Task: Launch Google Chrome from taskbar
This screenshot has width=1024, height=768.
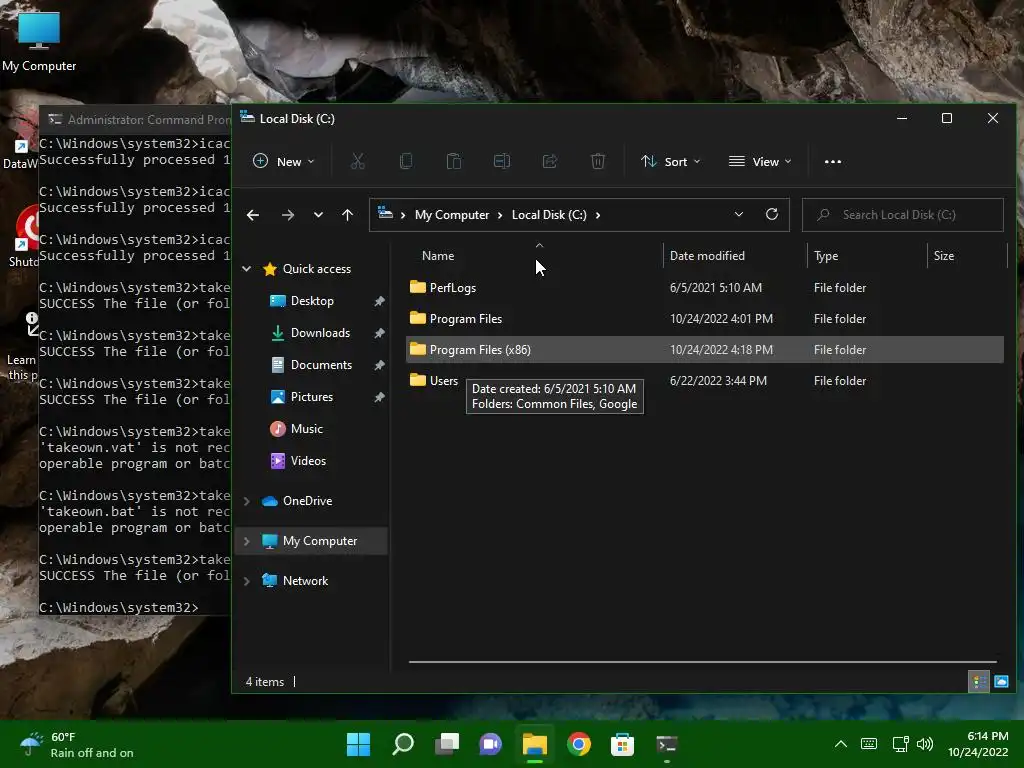Action: click(579, 744)
